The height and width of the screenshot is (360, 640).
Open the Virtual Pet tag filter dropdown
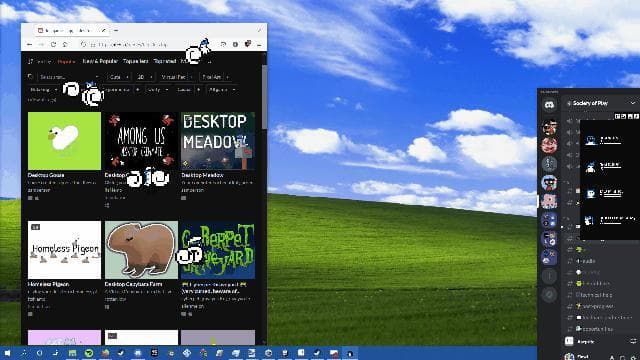coord(177,77)
